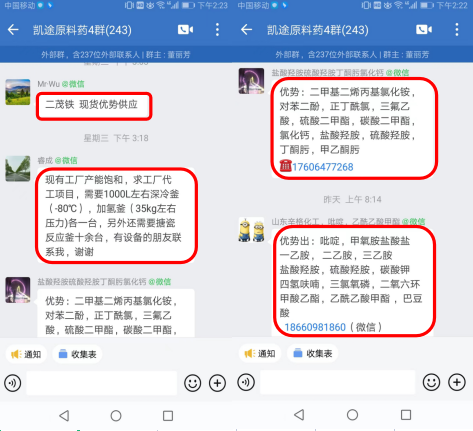Open the three-dot menu in left chat
Screen dimensions: 473x431
pyautogui.click(x=217, y=30)
